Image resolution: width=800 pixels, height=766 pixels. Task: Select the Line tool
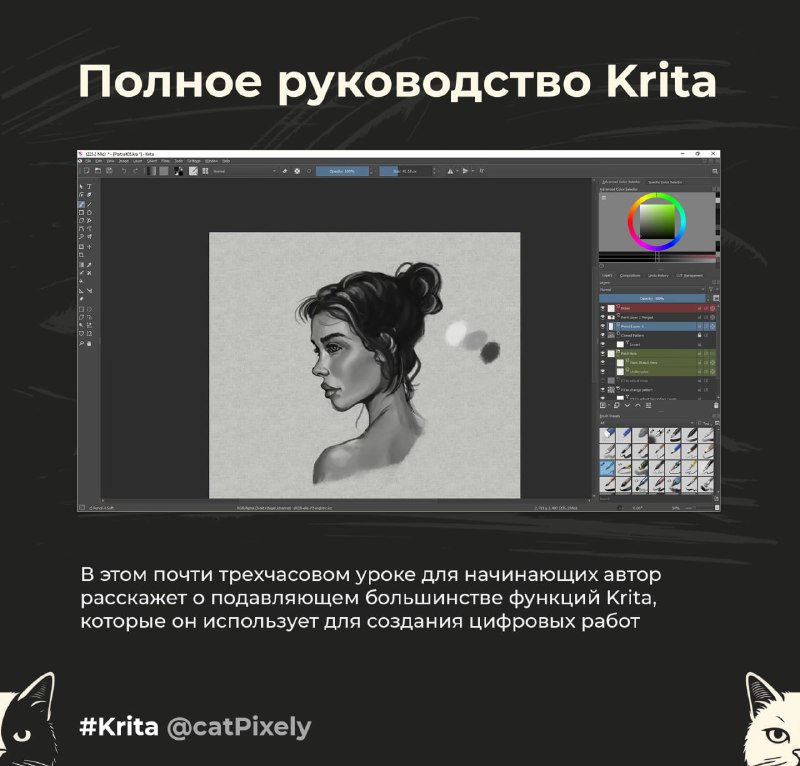coord(89,204)
